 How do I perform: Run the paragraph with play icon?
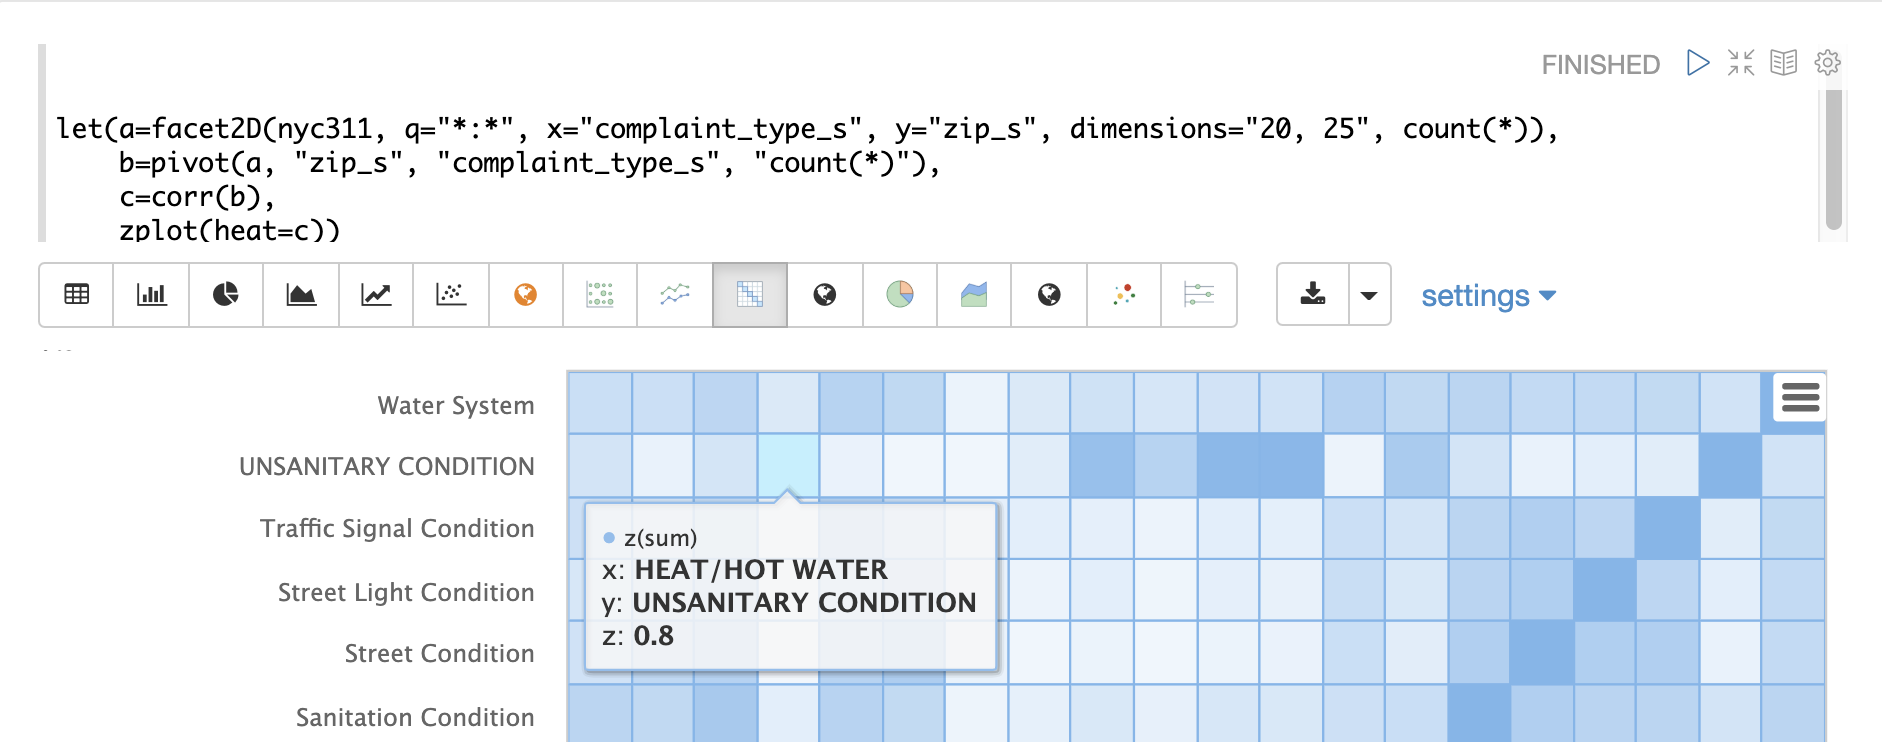click(1697, 63)
